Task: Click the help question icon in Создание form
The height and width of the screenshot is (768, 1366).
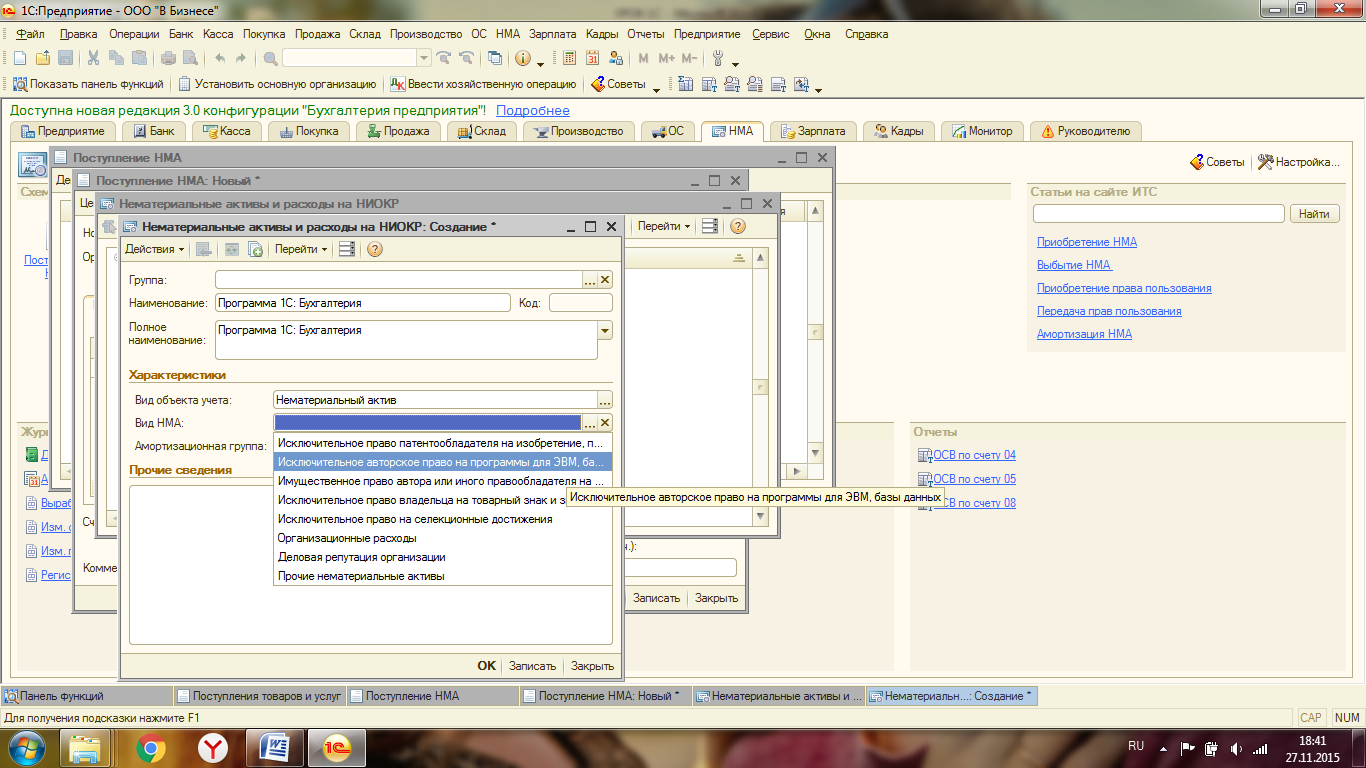Action: pos(375,249)
